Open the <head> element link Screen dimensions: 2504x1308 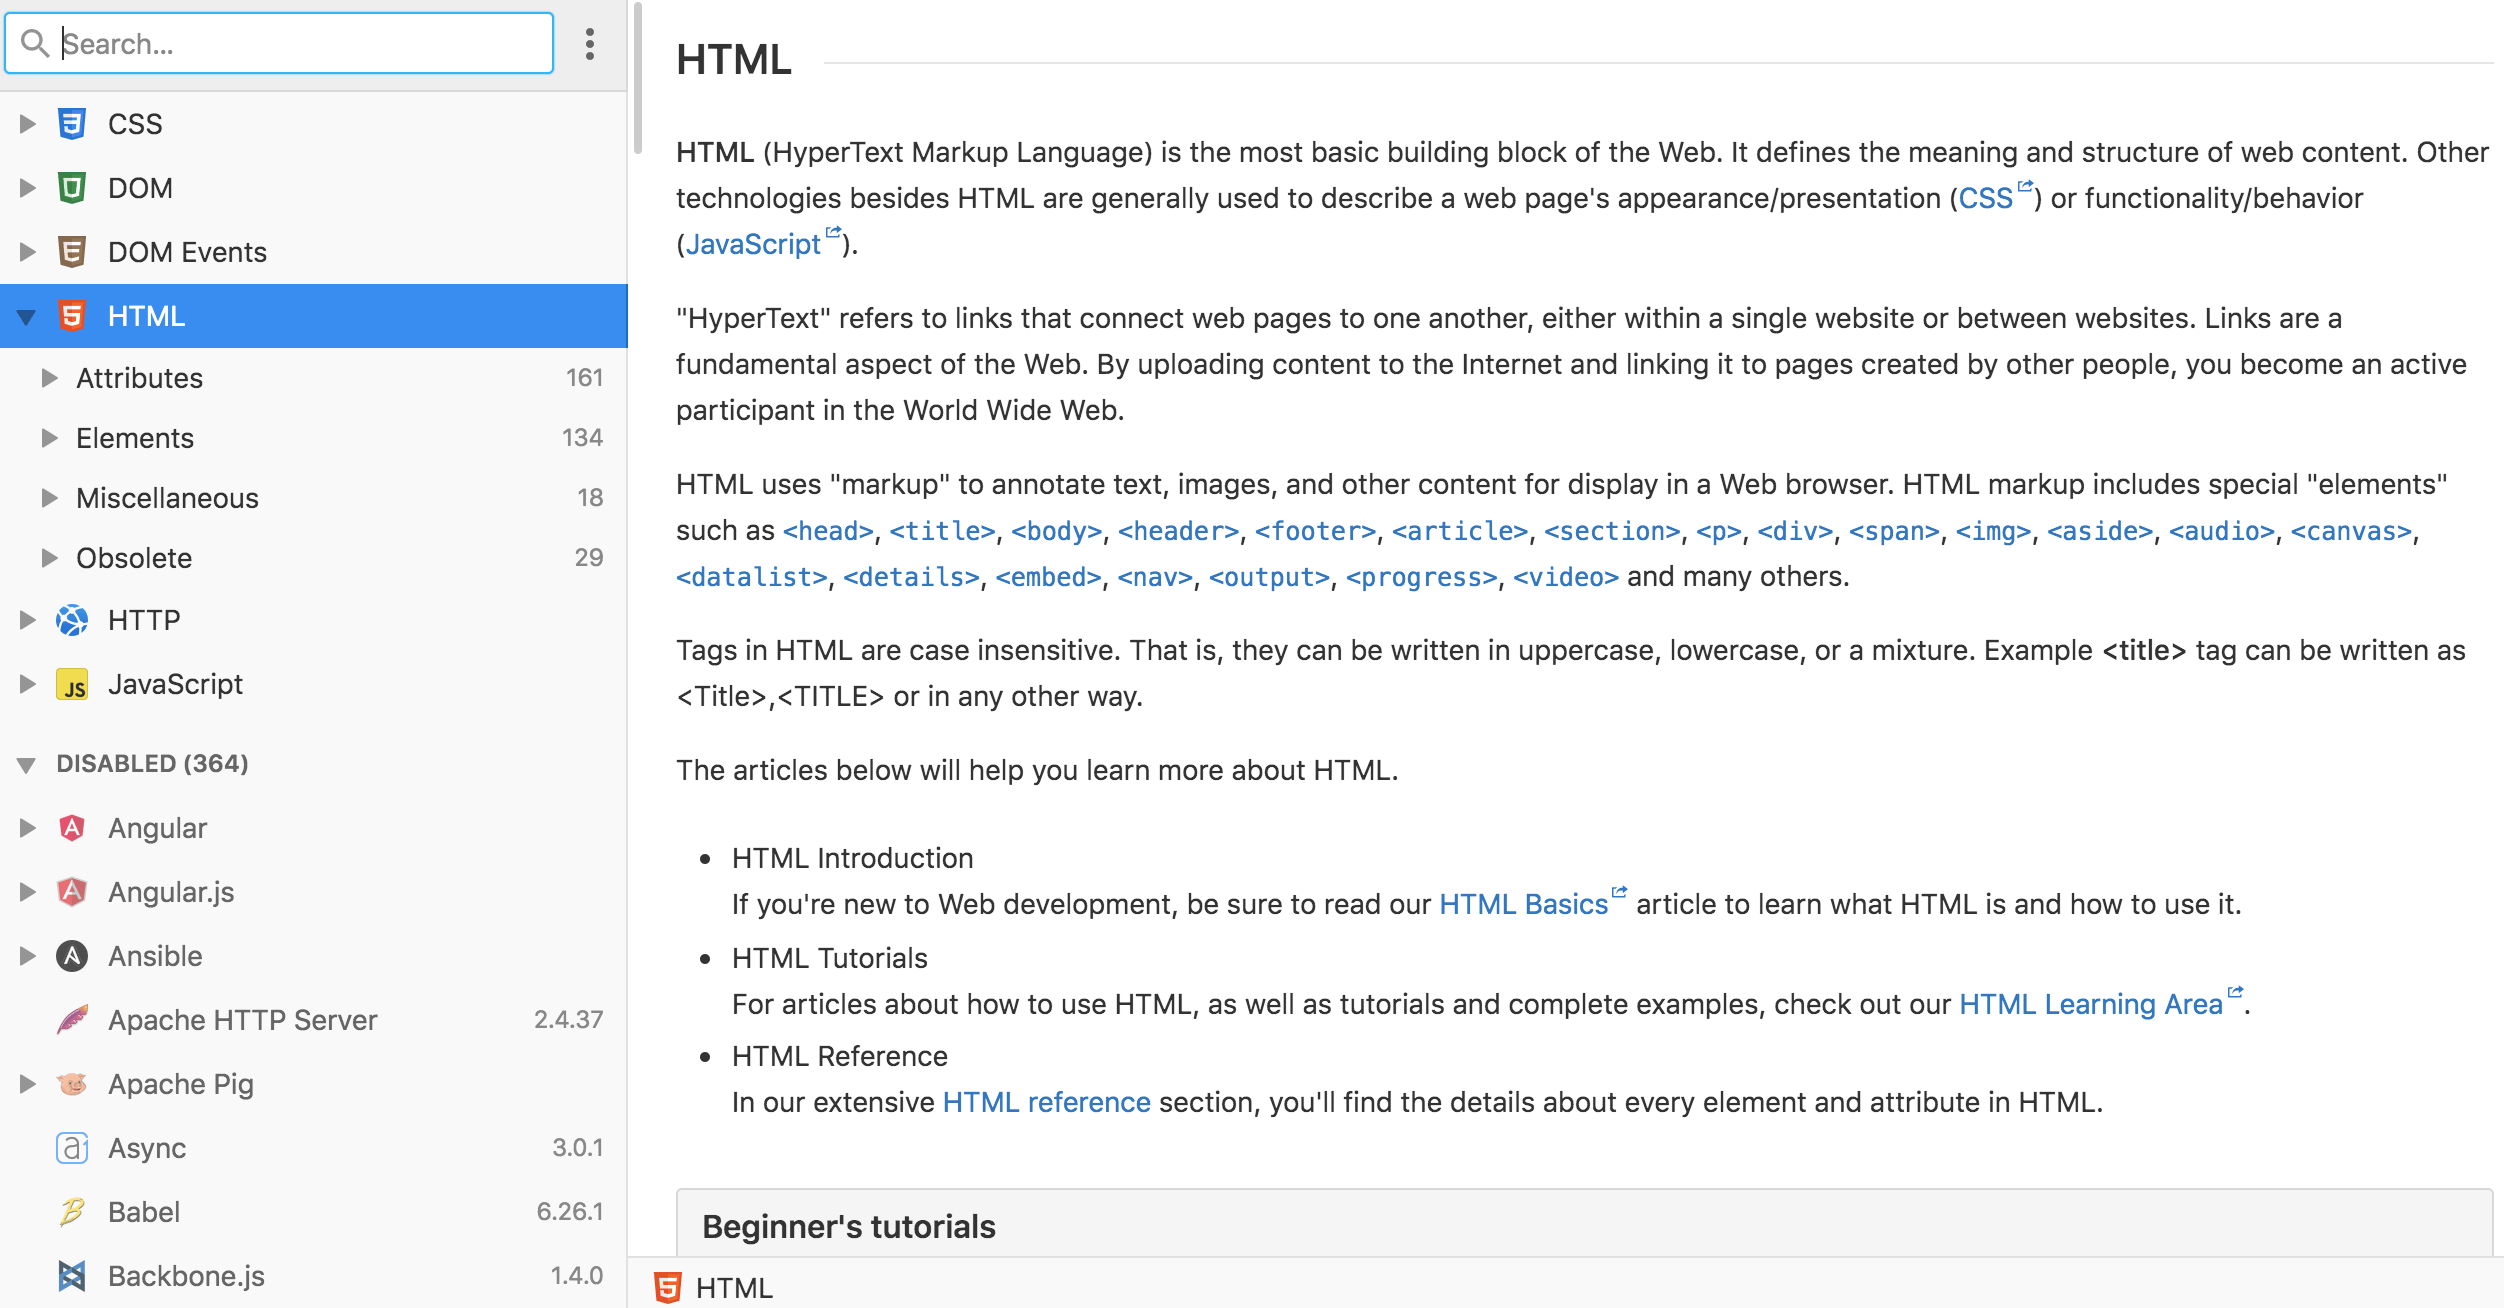828,531
